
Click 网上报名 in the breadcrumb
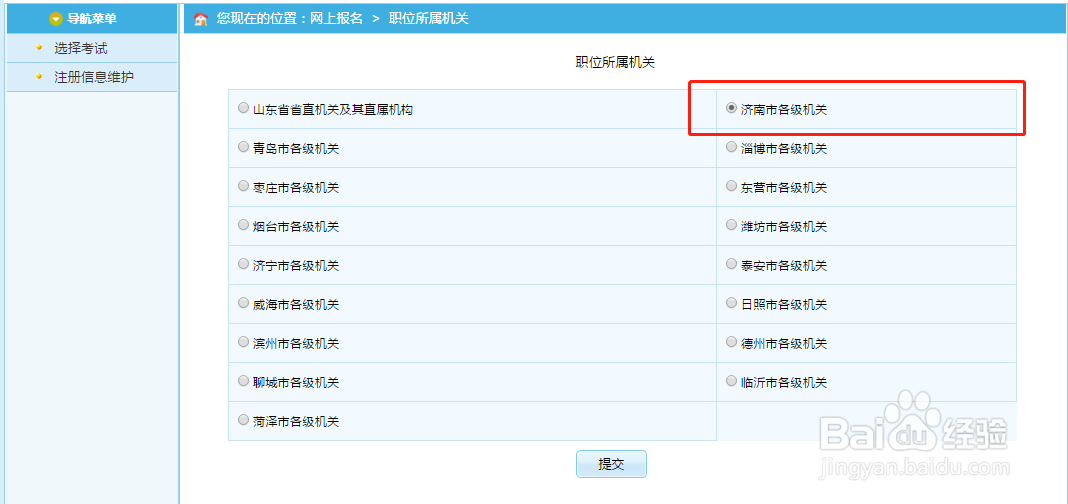(336, 18)
